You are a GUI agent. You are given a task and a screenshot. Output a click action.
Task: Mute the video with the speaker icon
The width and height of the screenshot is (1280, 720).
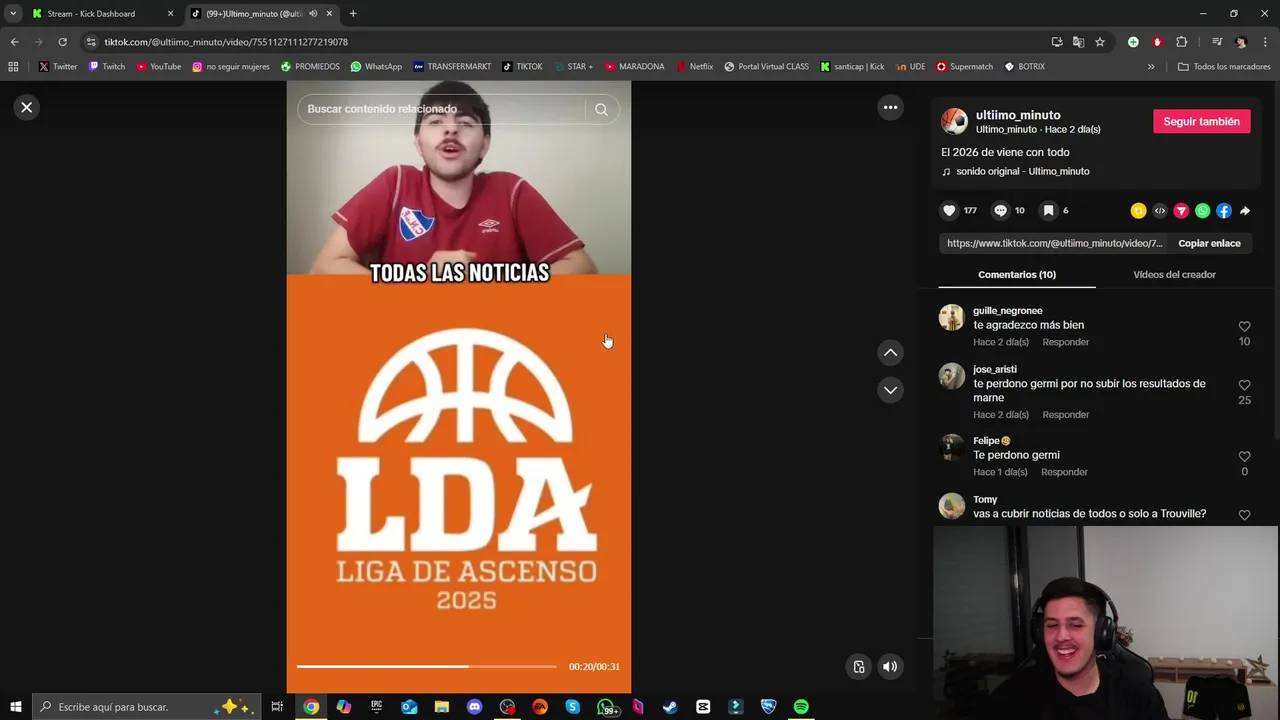coord(890,667)
